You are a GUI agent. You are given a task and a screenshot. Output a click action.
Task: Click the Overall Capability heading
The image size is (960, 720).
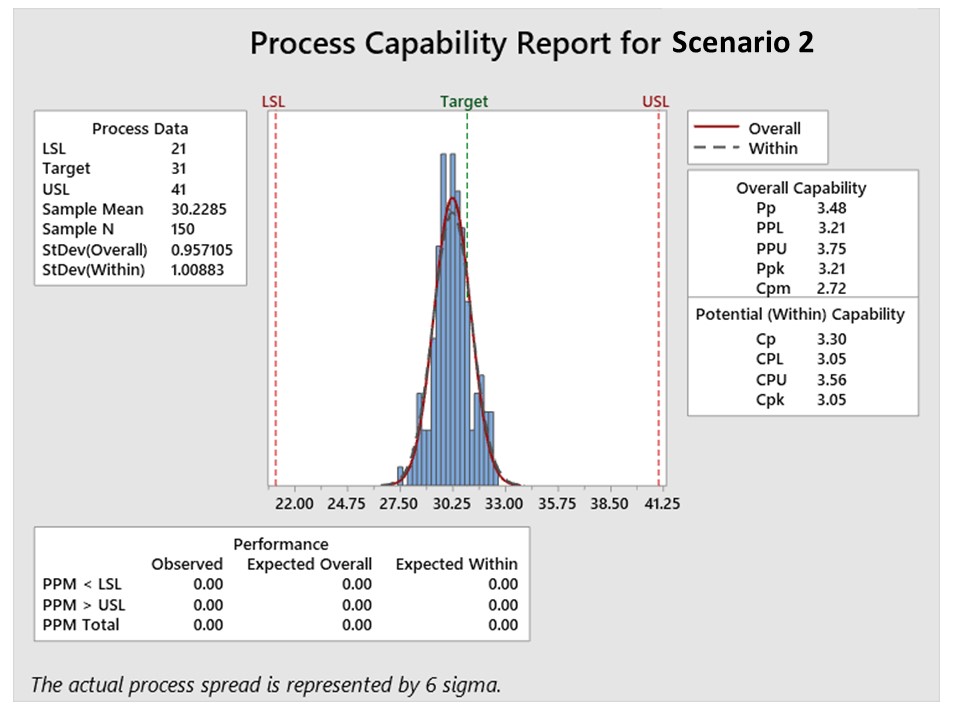[x=801, y=188]
